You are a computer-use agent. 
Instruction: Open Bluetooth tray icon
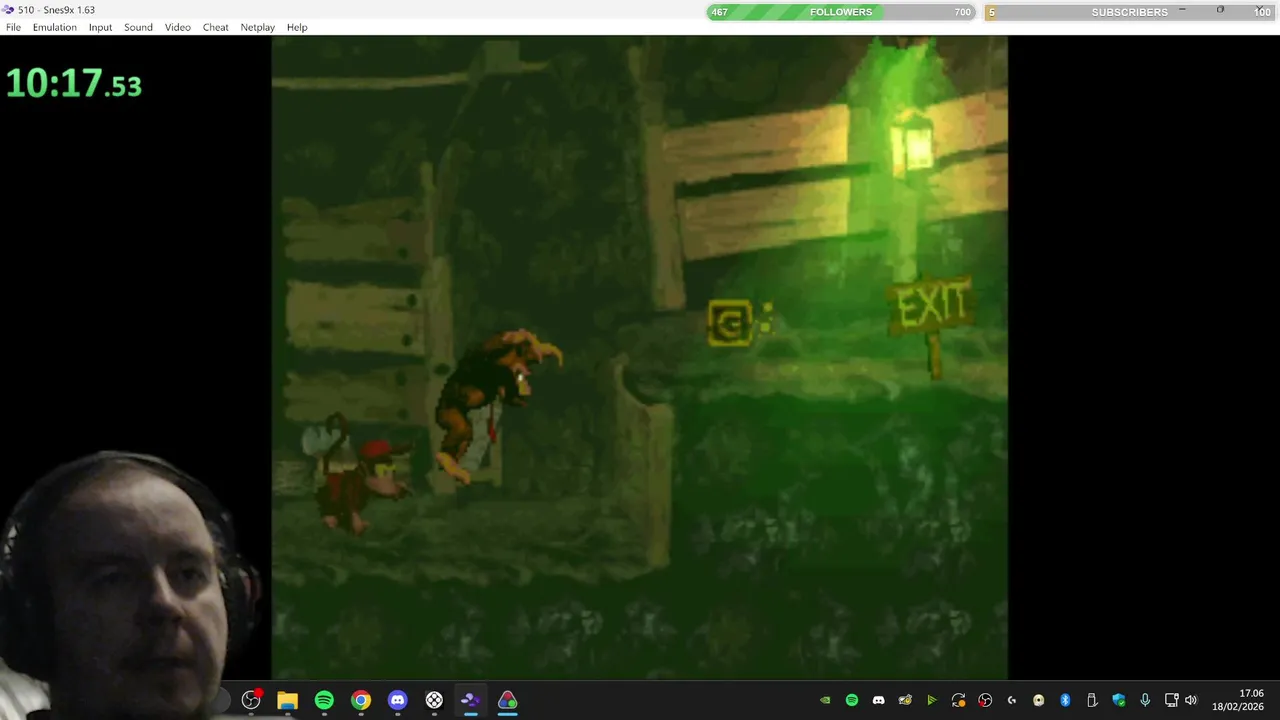coord(1065,700)
